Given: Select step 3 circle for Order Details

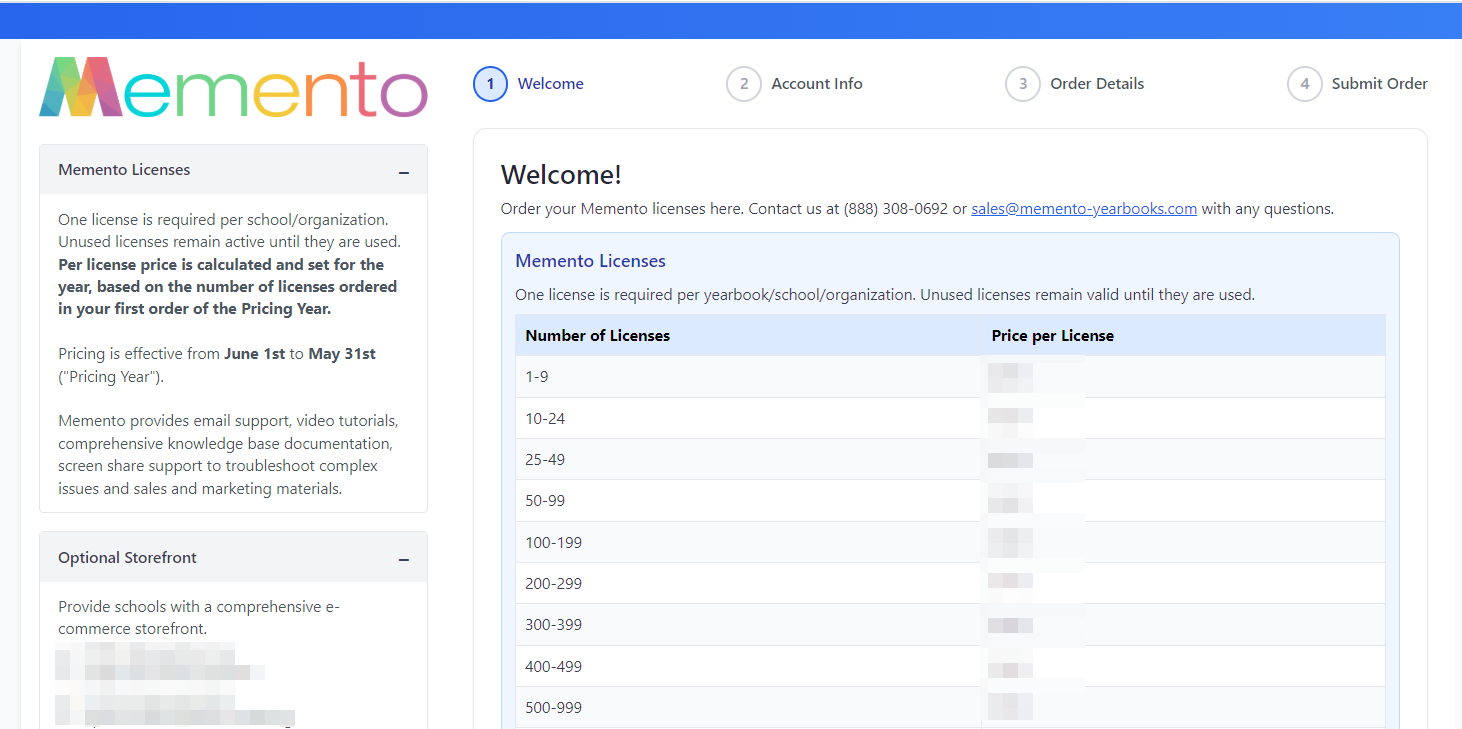Looking at the screenshot, I should (x=1023, y=84).
